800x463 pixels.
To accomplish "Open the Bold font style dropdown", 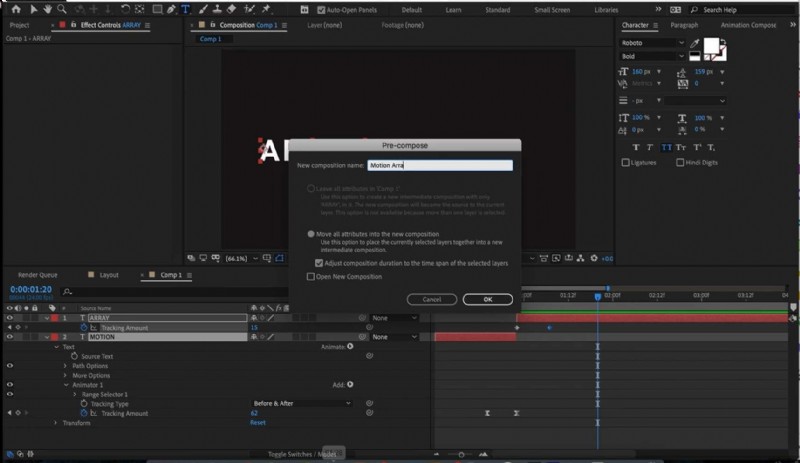I will [652, 56].
